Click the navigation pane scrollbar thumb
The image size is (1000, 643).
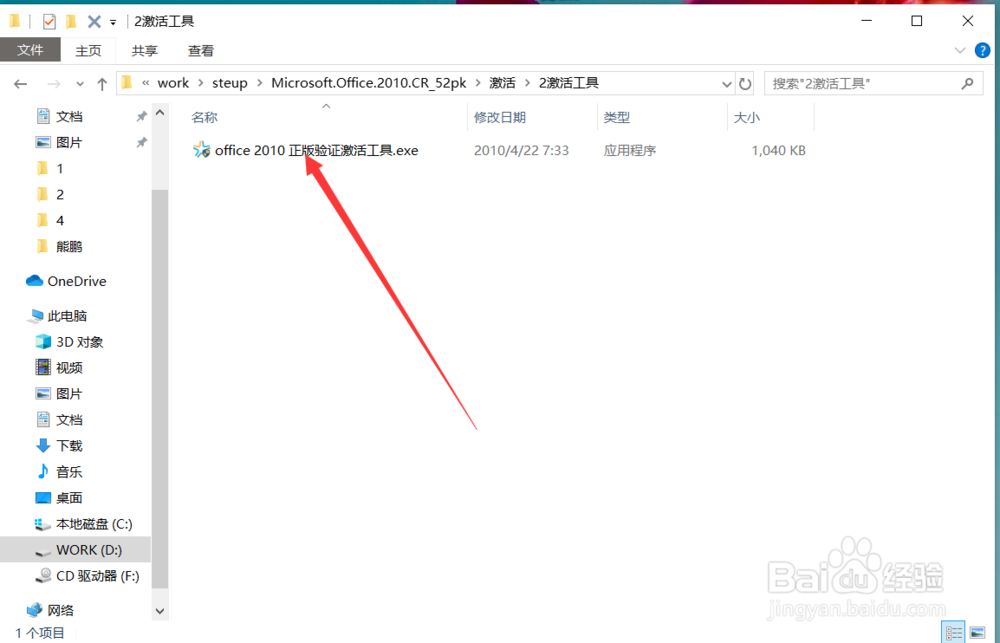click(160, 388)
